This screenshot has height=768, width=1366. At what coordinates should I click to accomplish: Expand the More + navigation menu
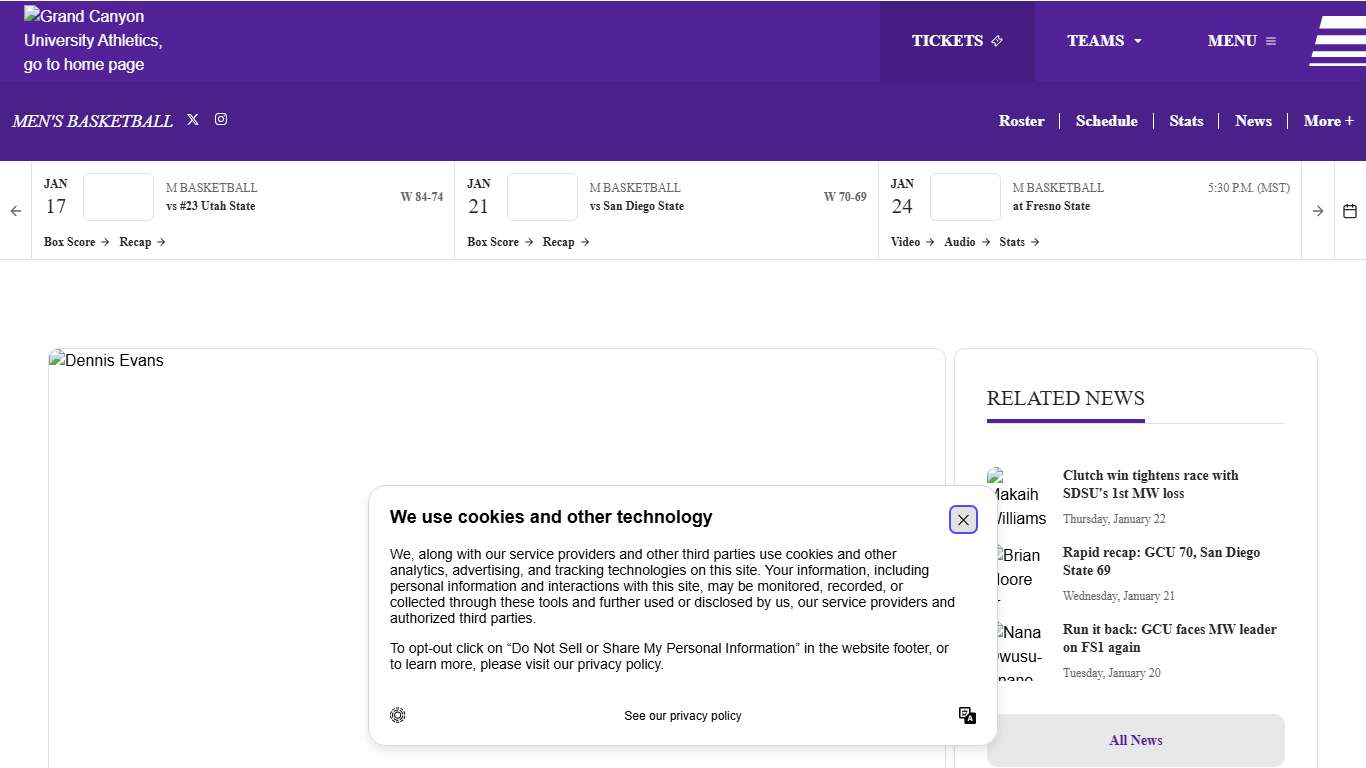click(1328, 121)
